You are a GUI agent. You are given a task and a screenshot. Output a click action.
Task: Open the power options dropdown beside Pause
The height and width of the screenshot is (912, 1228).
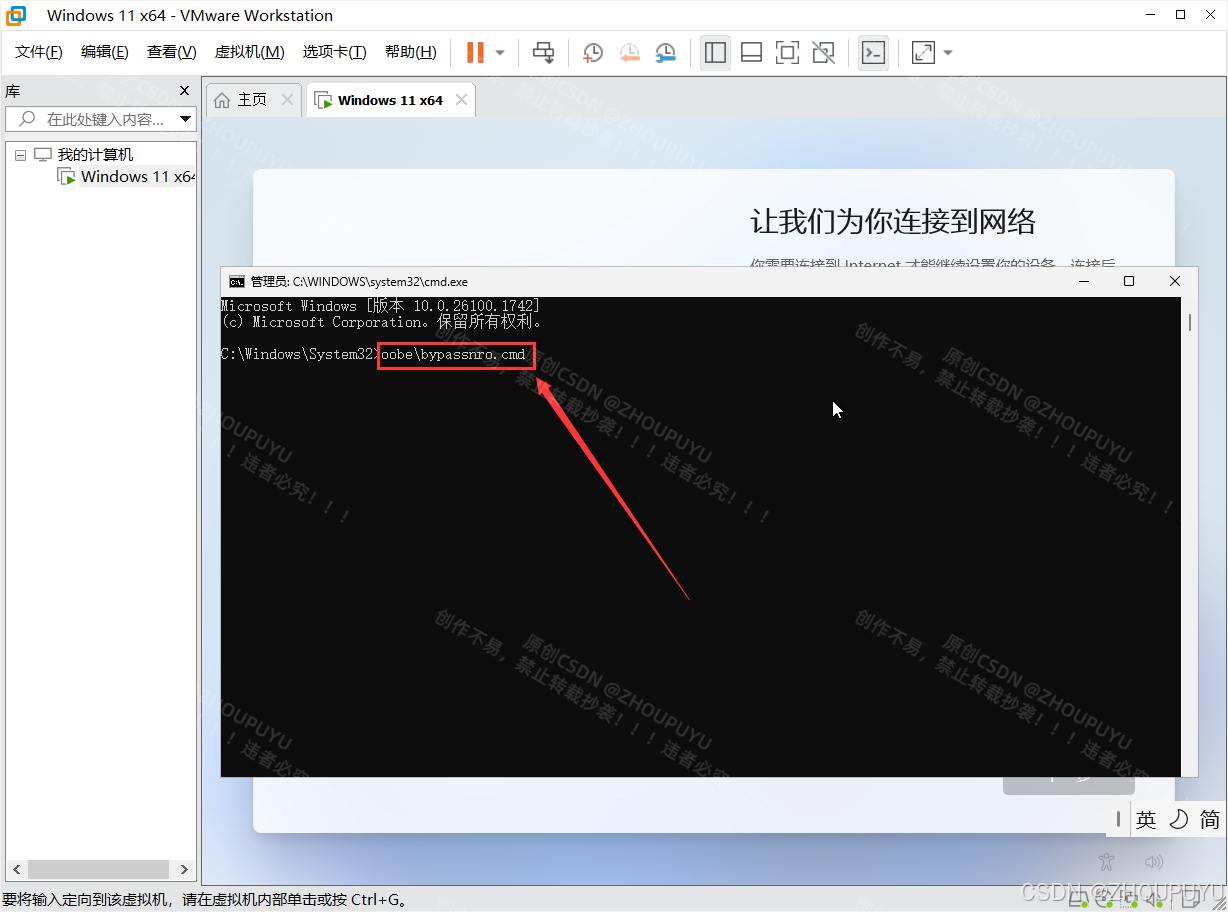500,52
